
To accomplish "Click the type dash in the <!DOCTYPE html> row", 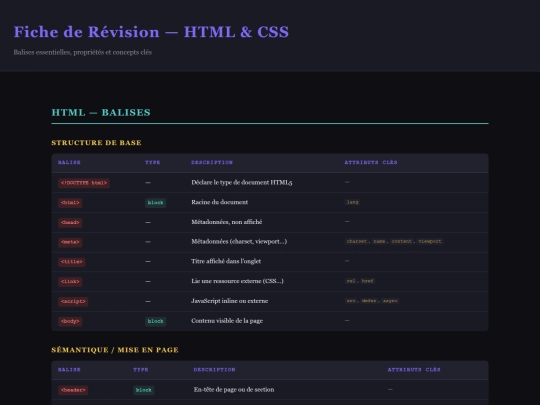I will [x=148, y=183].
